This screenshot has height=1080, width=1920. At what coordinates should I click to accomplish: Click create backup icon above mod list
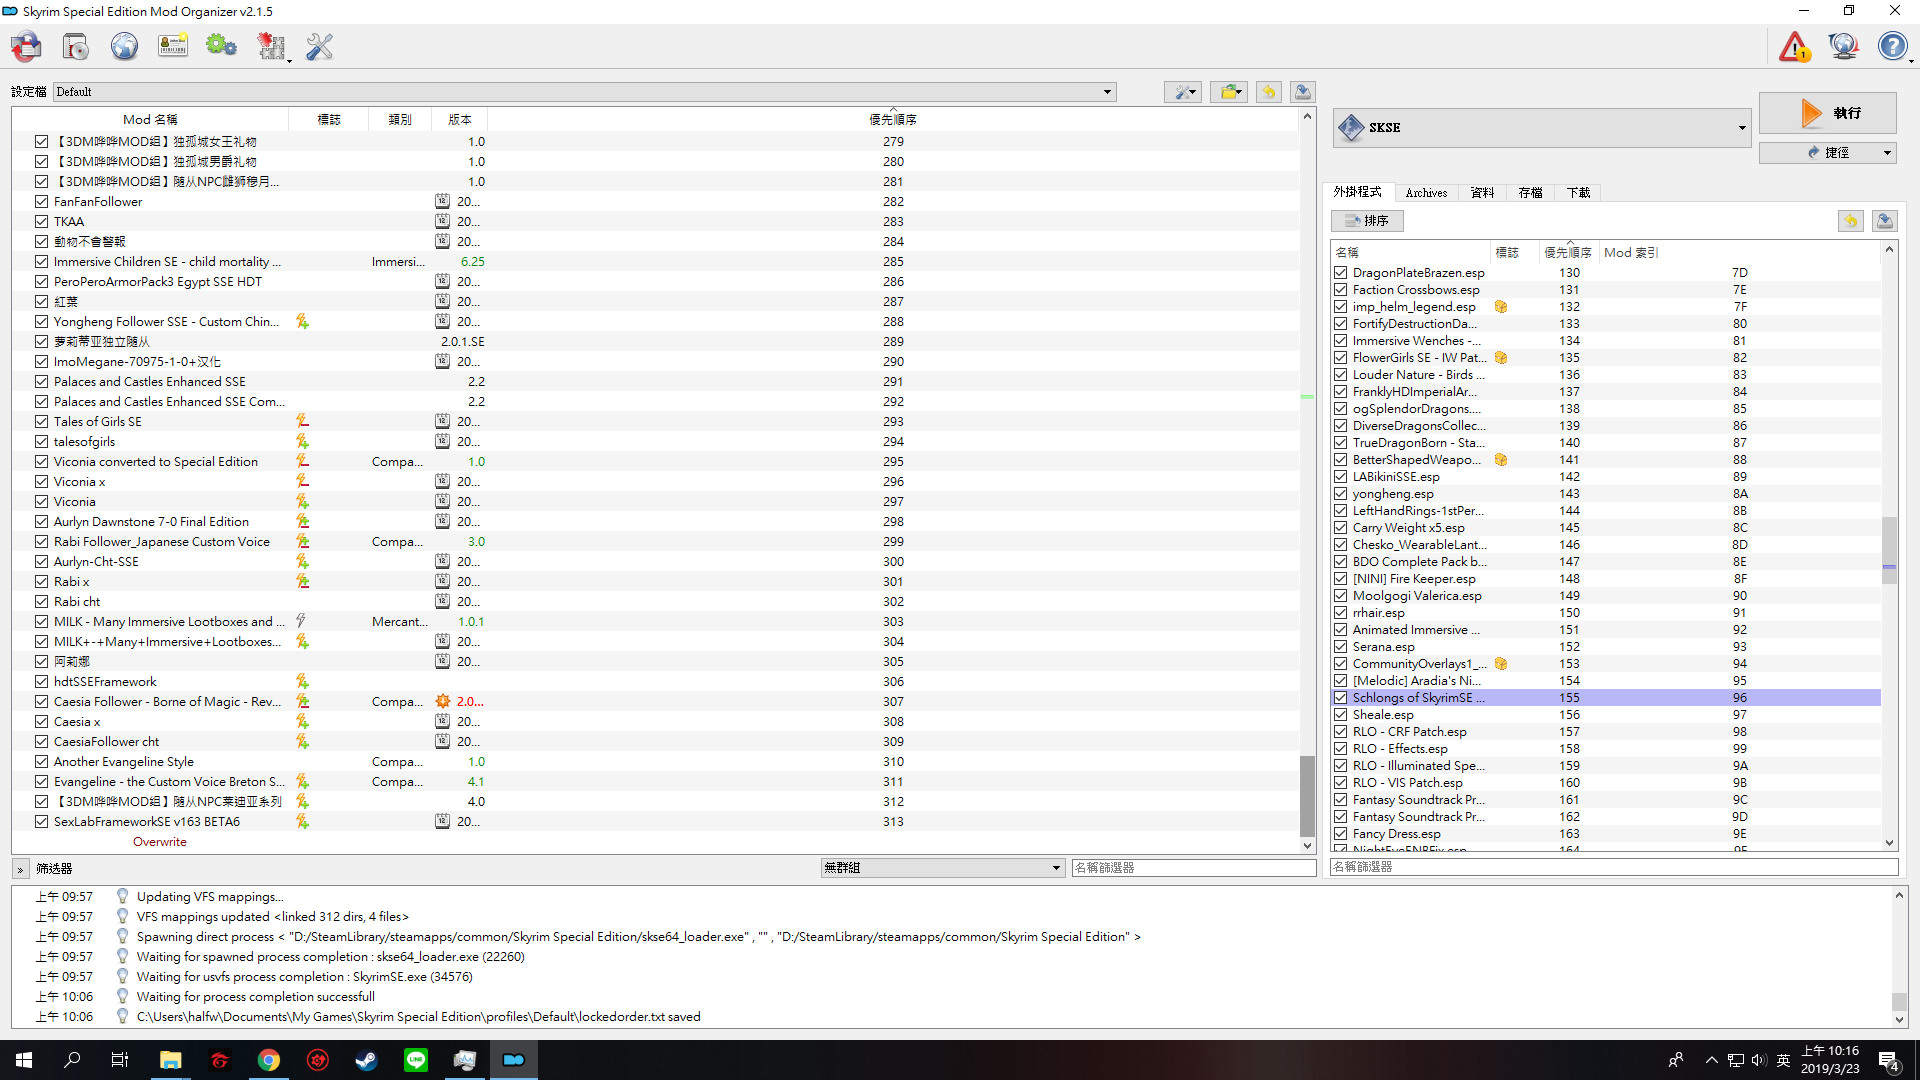click(x=1302, y=92)
